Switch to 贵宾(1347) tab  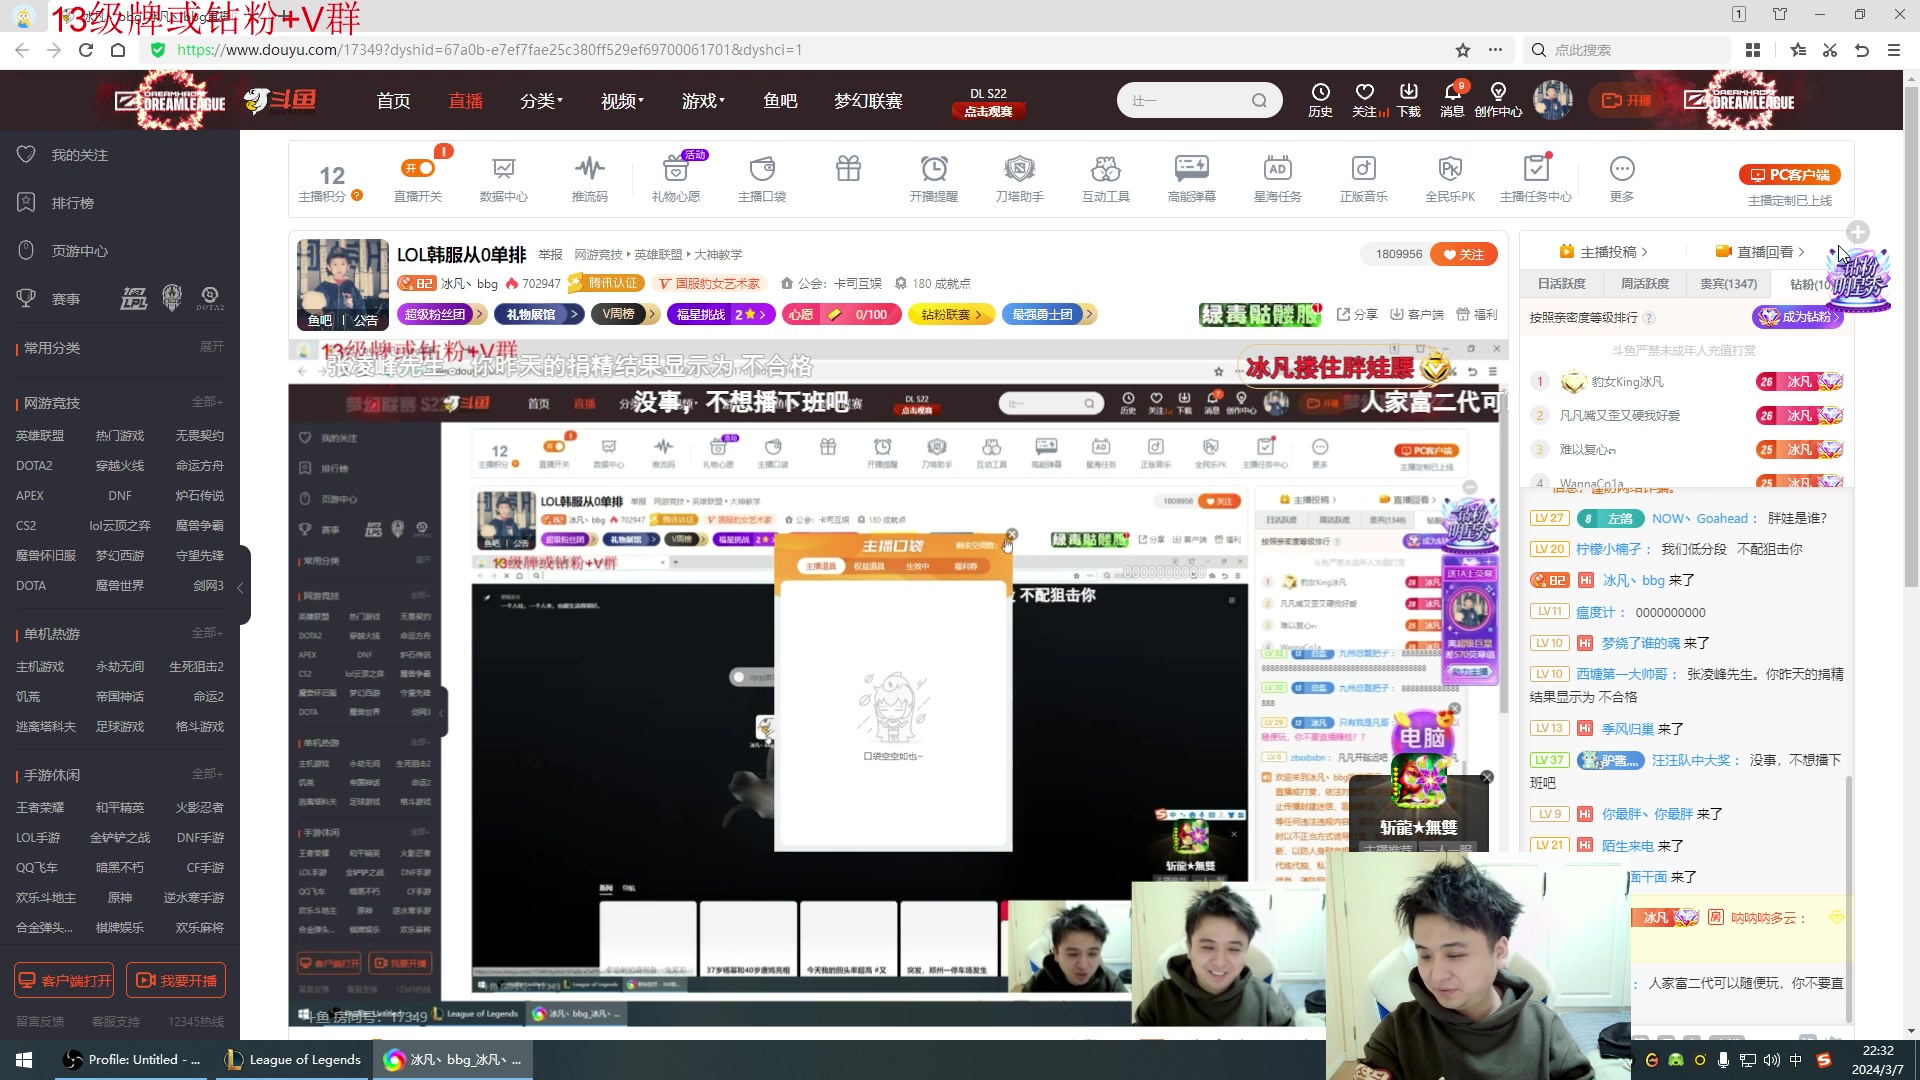coord(1728,284)
